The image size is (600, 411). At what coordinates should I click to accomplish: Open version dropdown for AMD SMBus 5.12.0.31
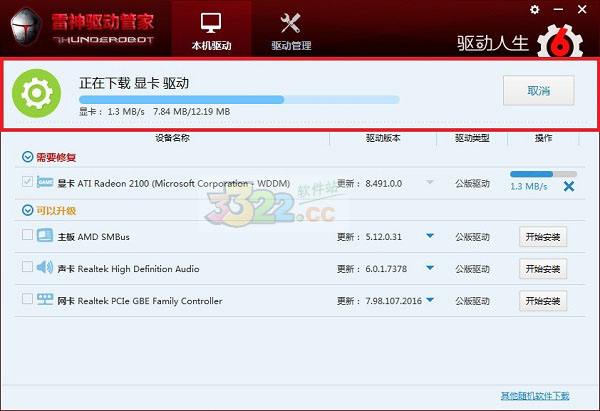point(430,236)
